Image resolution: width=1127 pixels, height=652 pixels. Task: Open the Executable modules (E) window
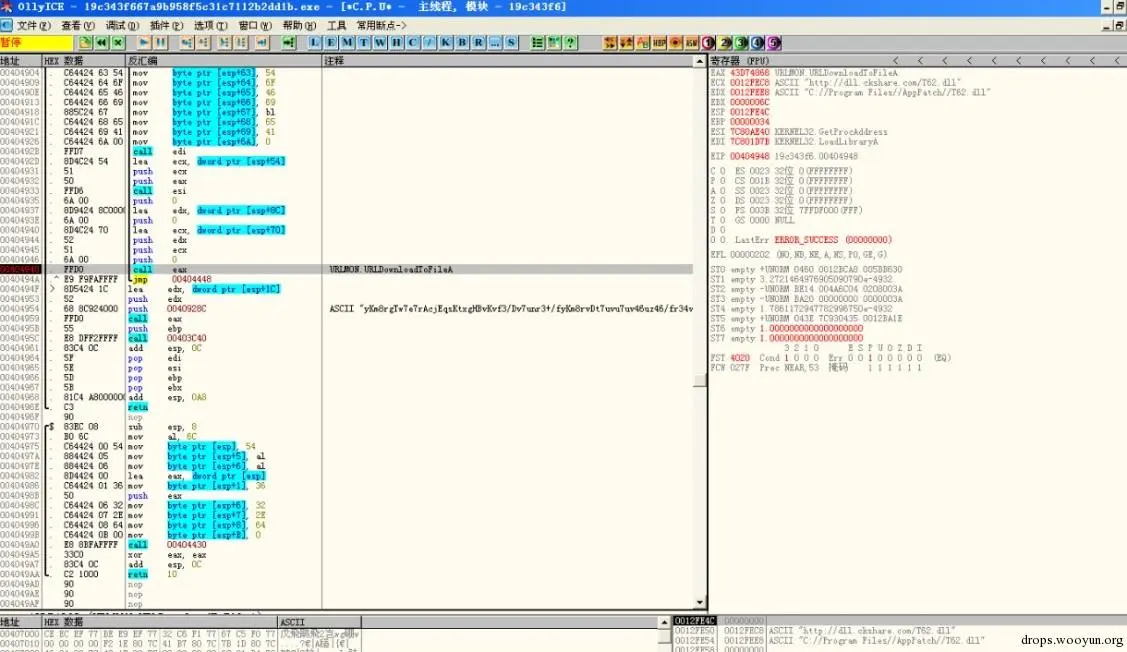331,42
